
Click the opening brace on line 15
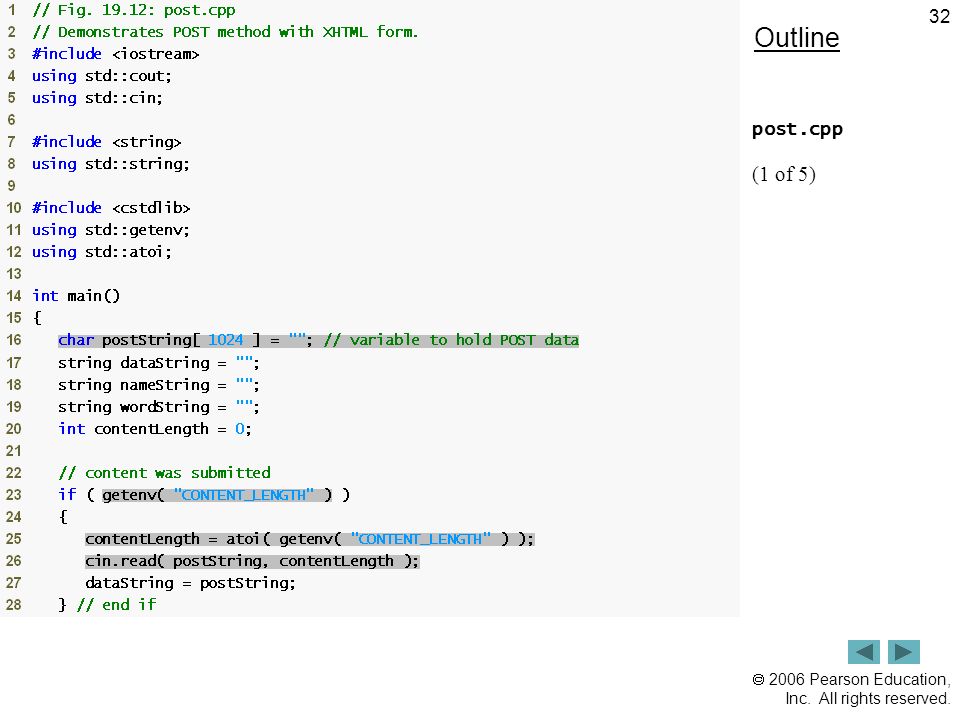(37, 318)
